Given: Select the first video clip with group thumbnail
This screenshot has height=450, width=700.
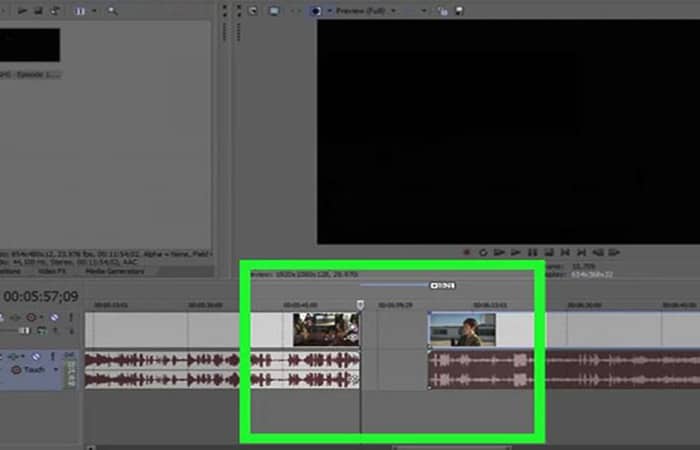Looking at the screenshot, I should (x=222, y=329).
